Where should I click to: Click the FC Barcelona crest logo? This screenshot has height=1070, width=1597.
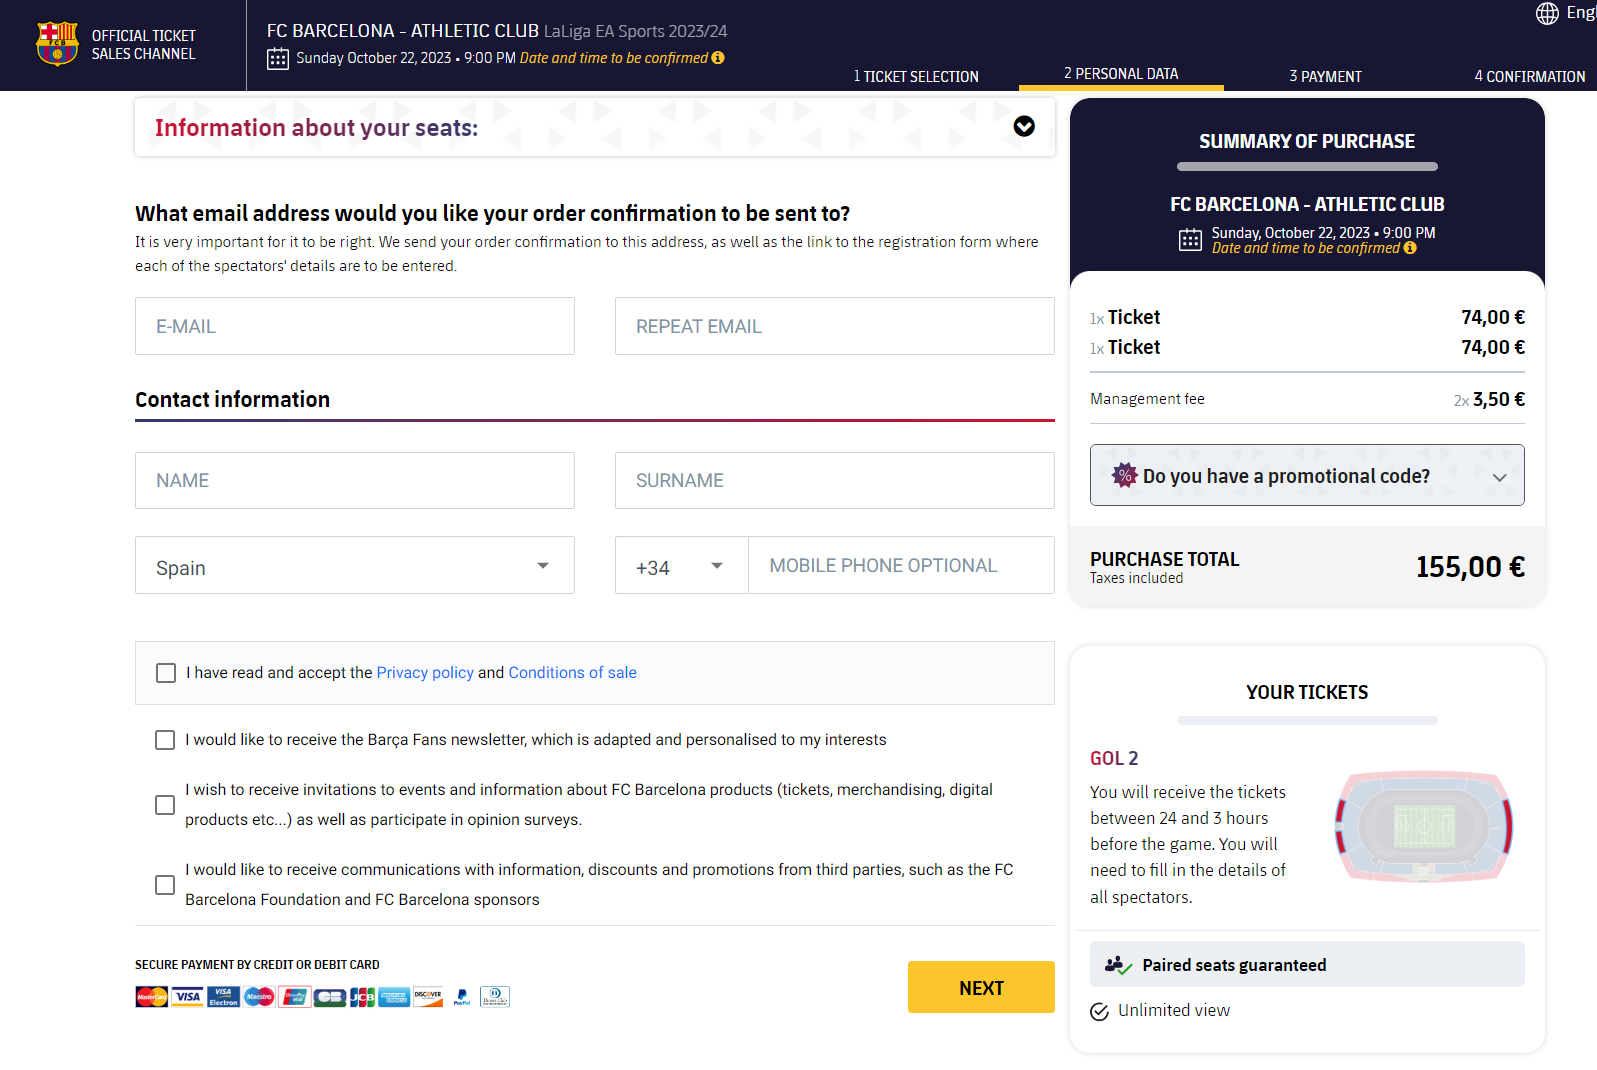(x=57, y=44)
